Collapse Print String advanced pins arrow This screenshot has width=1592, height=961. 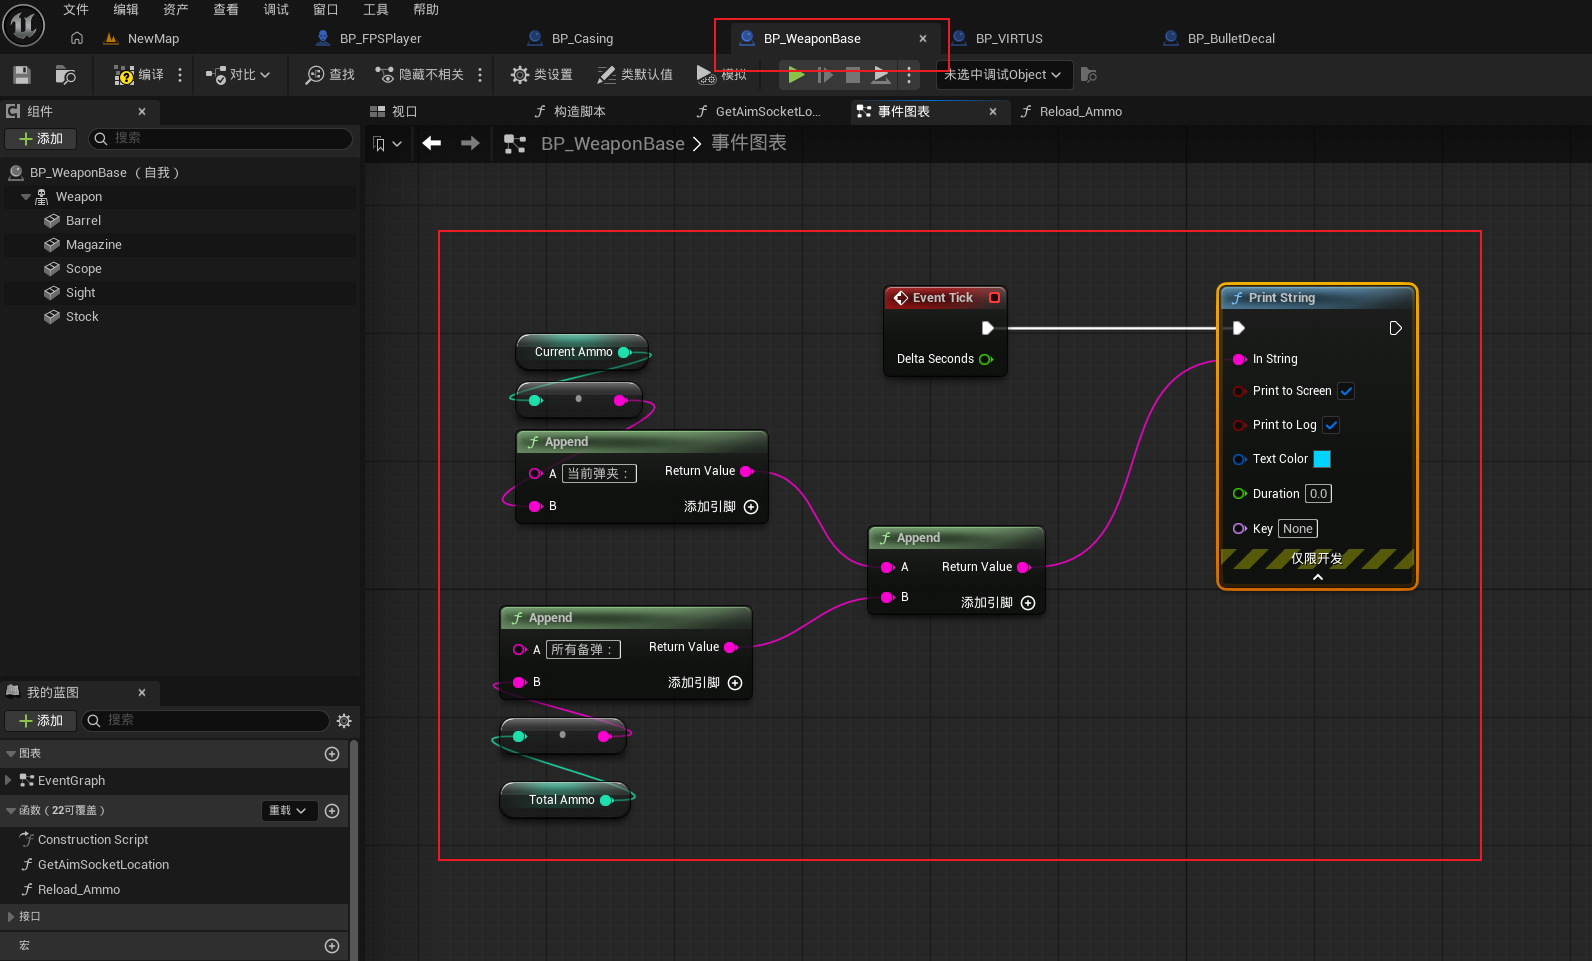(1318, 577)
